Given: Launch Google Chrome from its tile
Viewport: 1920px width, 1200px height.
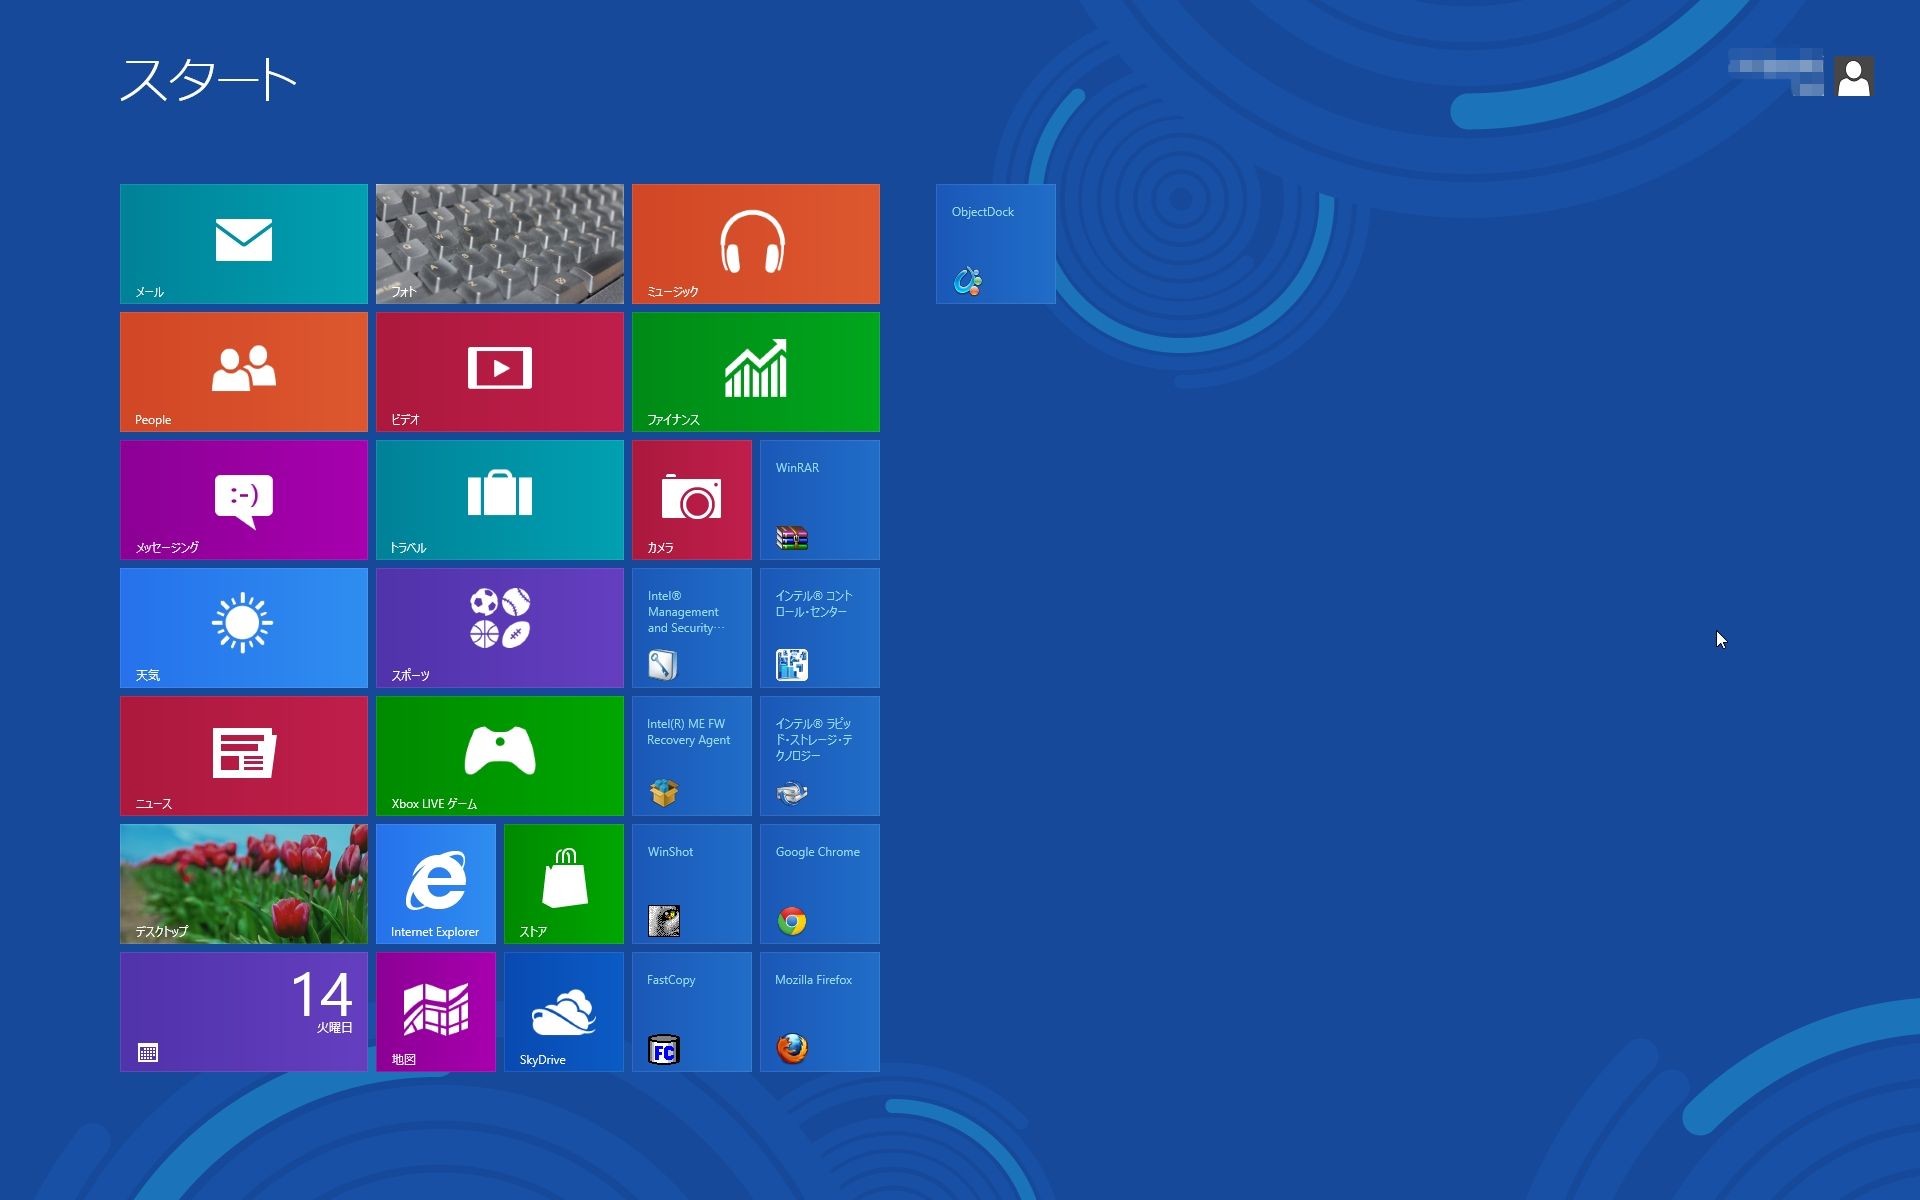Looking at the screenshot, I should click(x=819, y=883).
